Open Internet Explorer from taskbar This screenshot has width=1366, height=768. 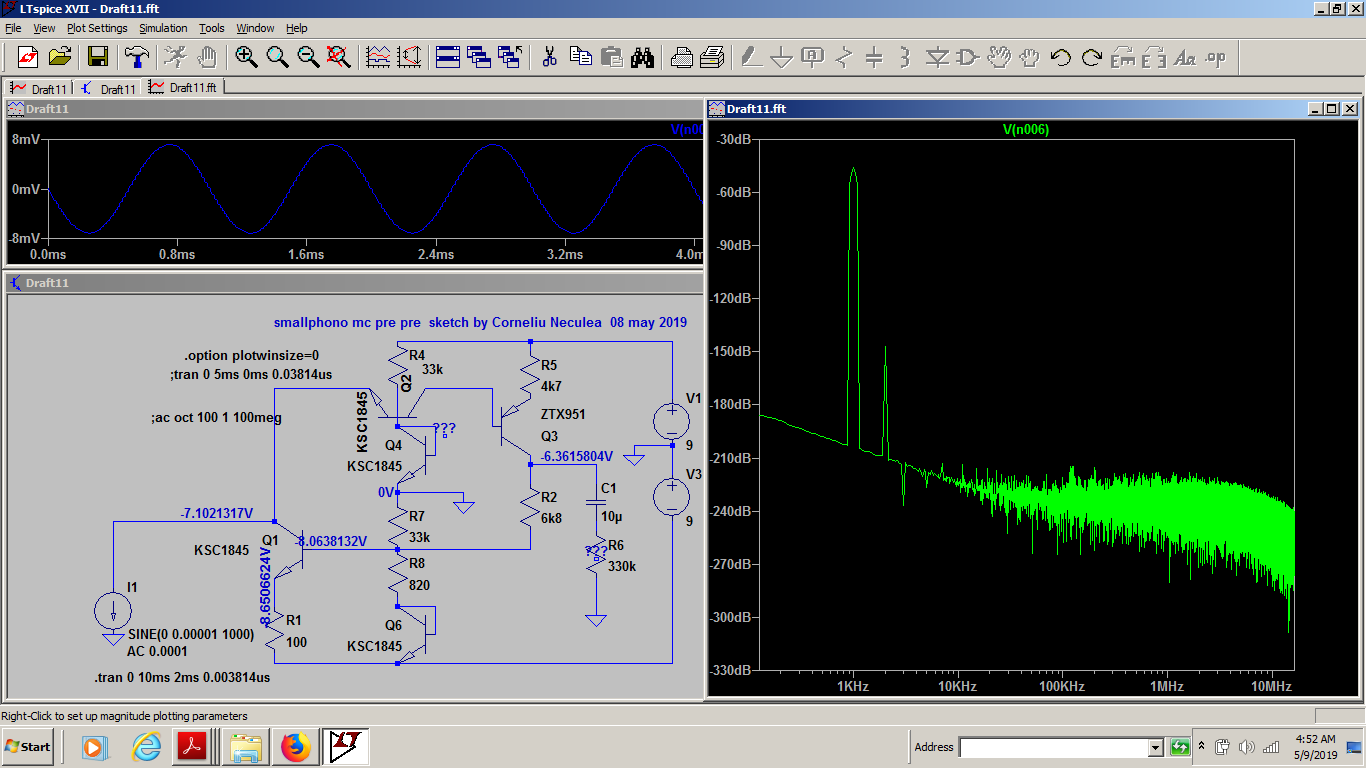coord(147,747)
